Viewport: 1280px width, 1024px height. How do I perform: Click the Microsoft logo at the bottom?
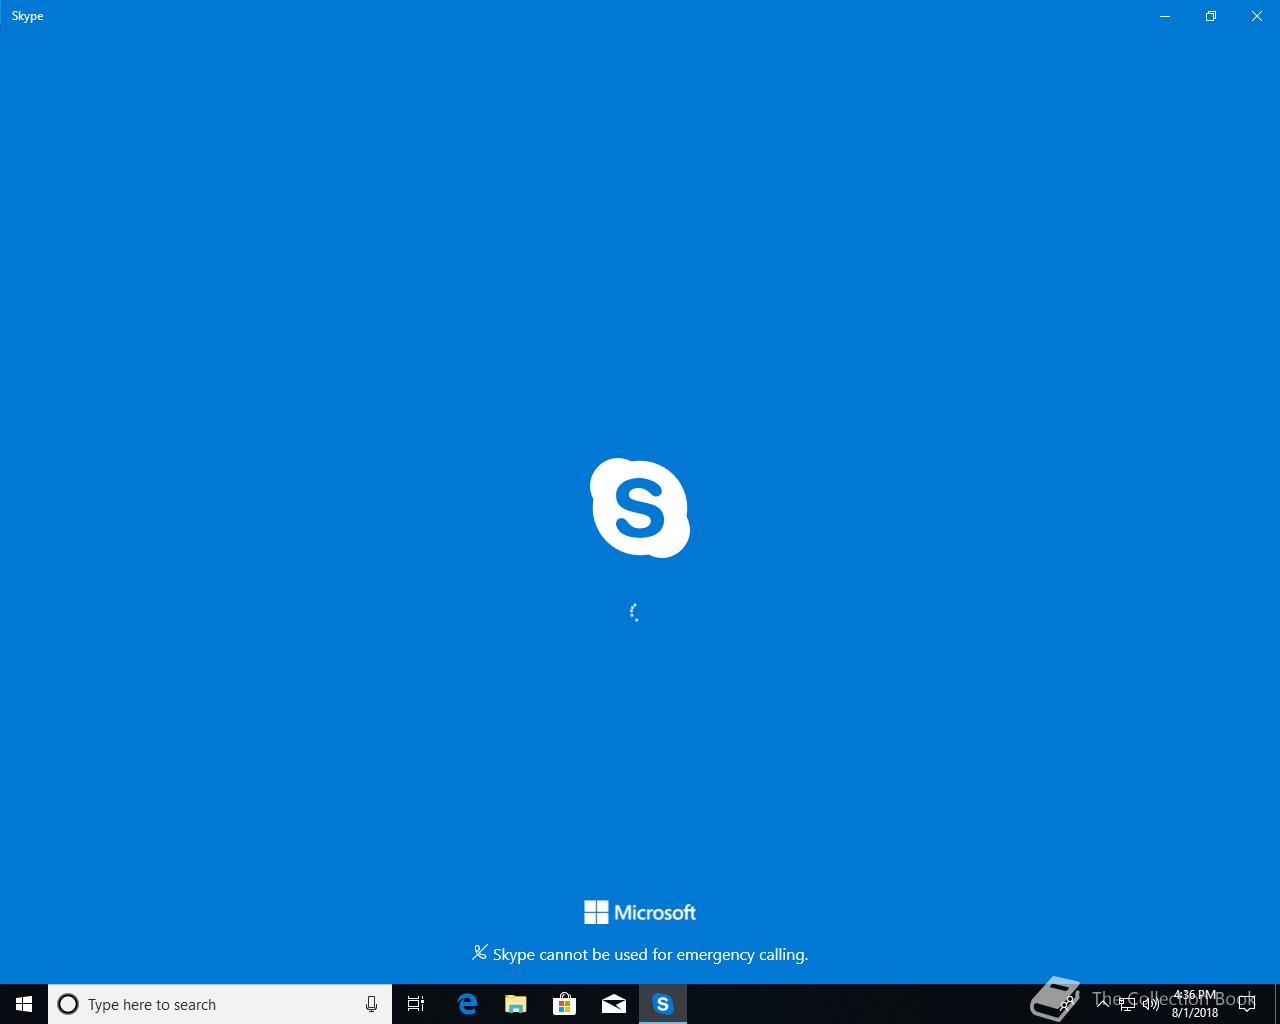[640, 912]
